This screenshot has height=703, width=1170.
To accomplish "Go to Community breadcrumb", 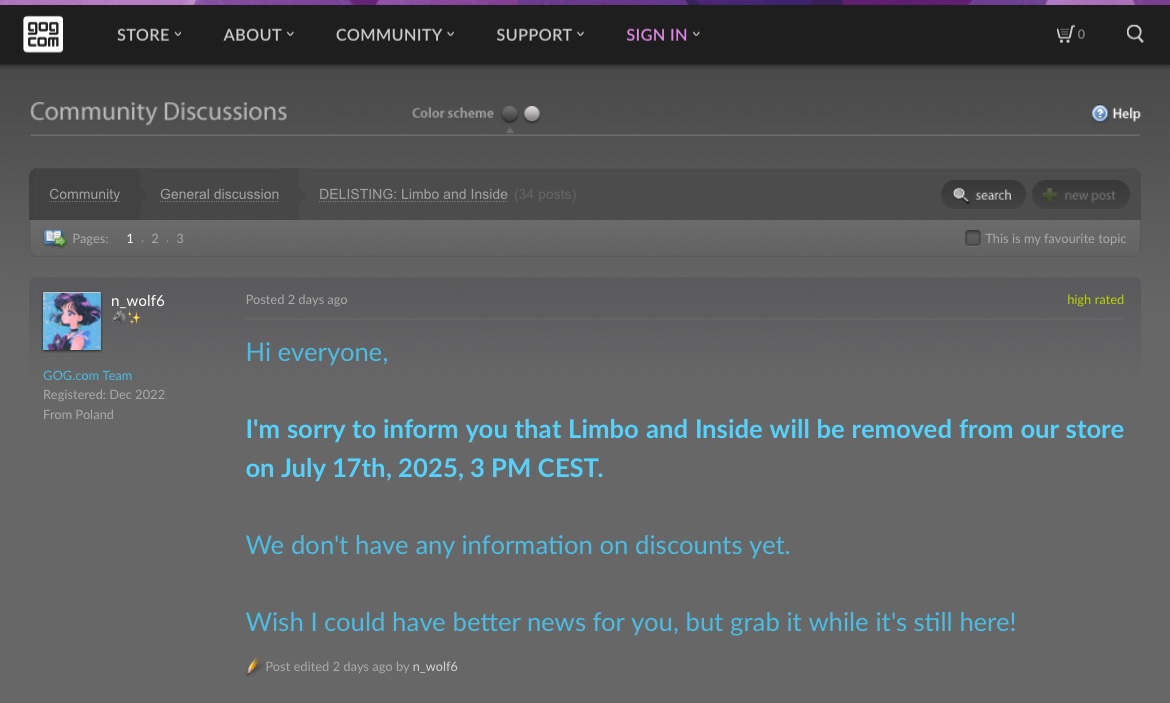I will coord(84,194).
